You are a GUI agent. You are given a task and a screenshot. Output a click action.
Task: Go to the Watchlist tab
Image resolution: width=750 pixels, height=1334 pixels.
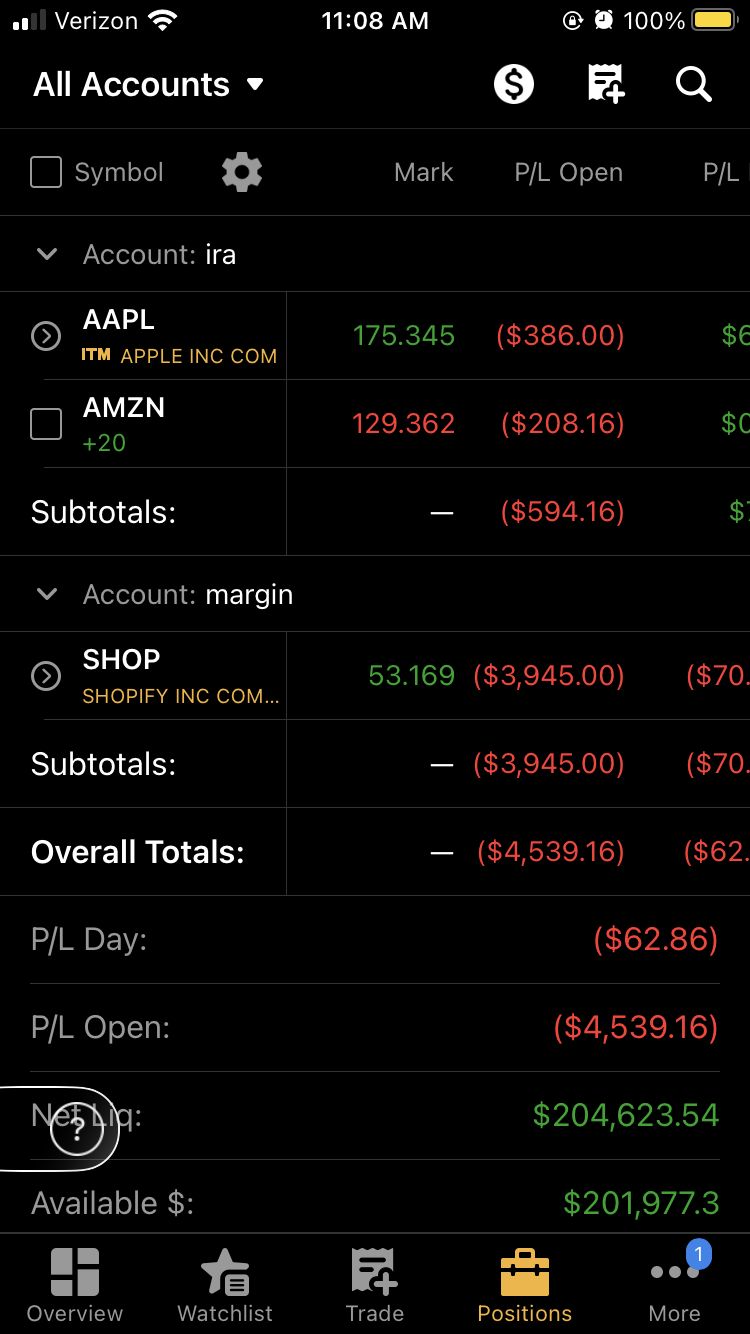tap(225, 1285)
